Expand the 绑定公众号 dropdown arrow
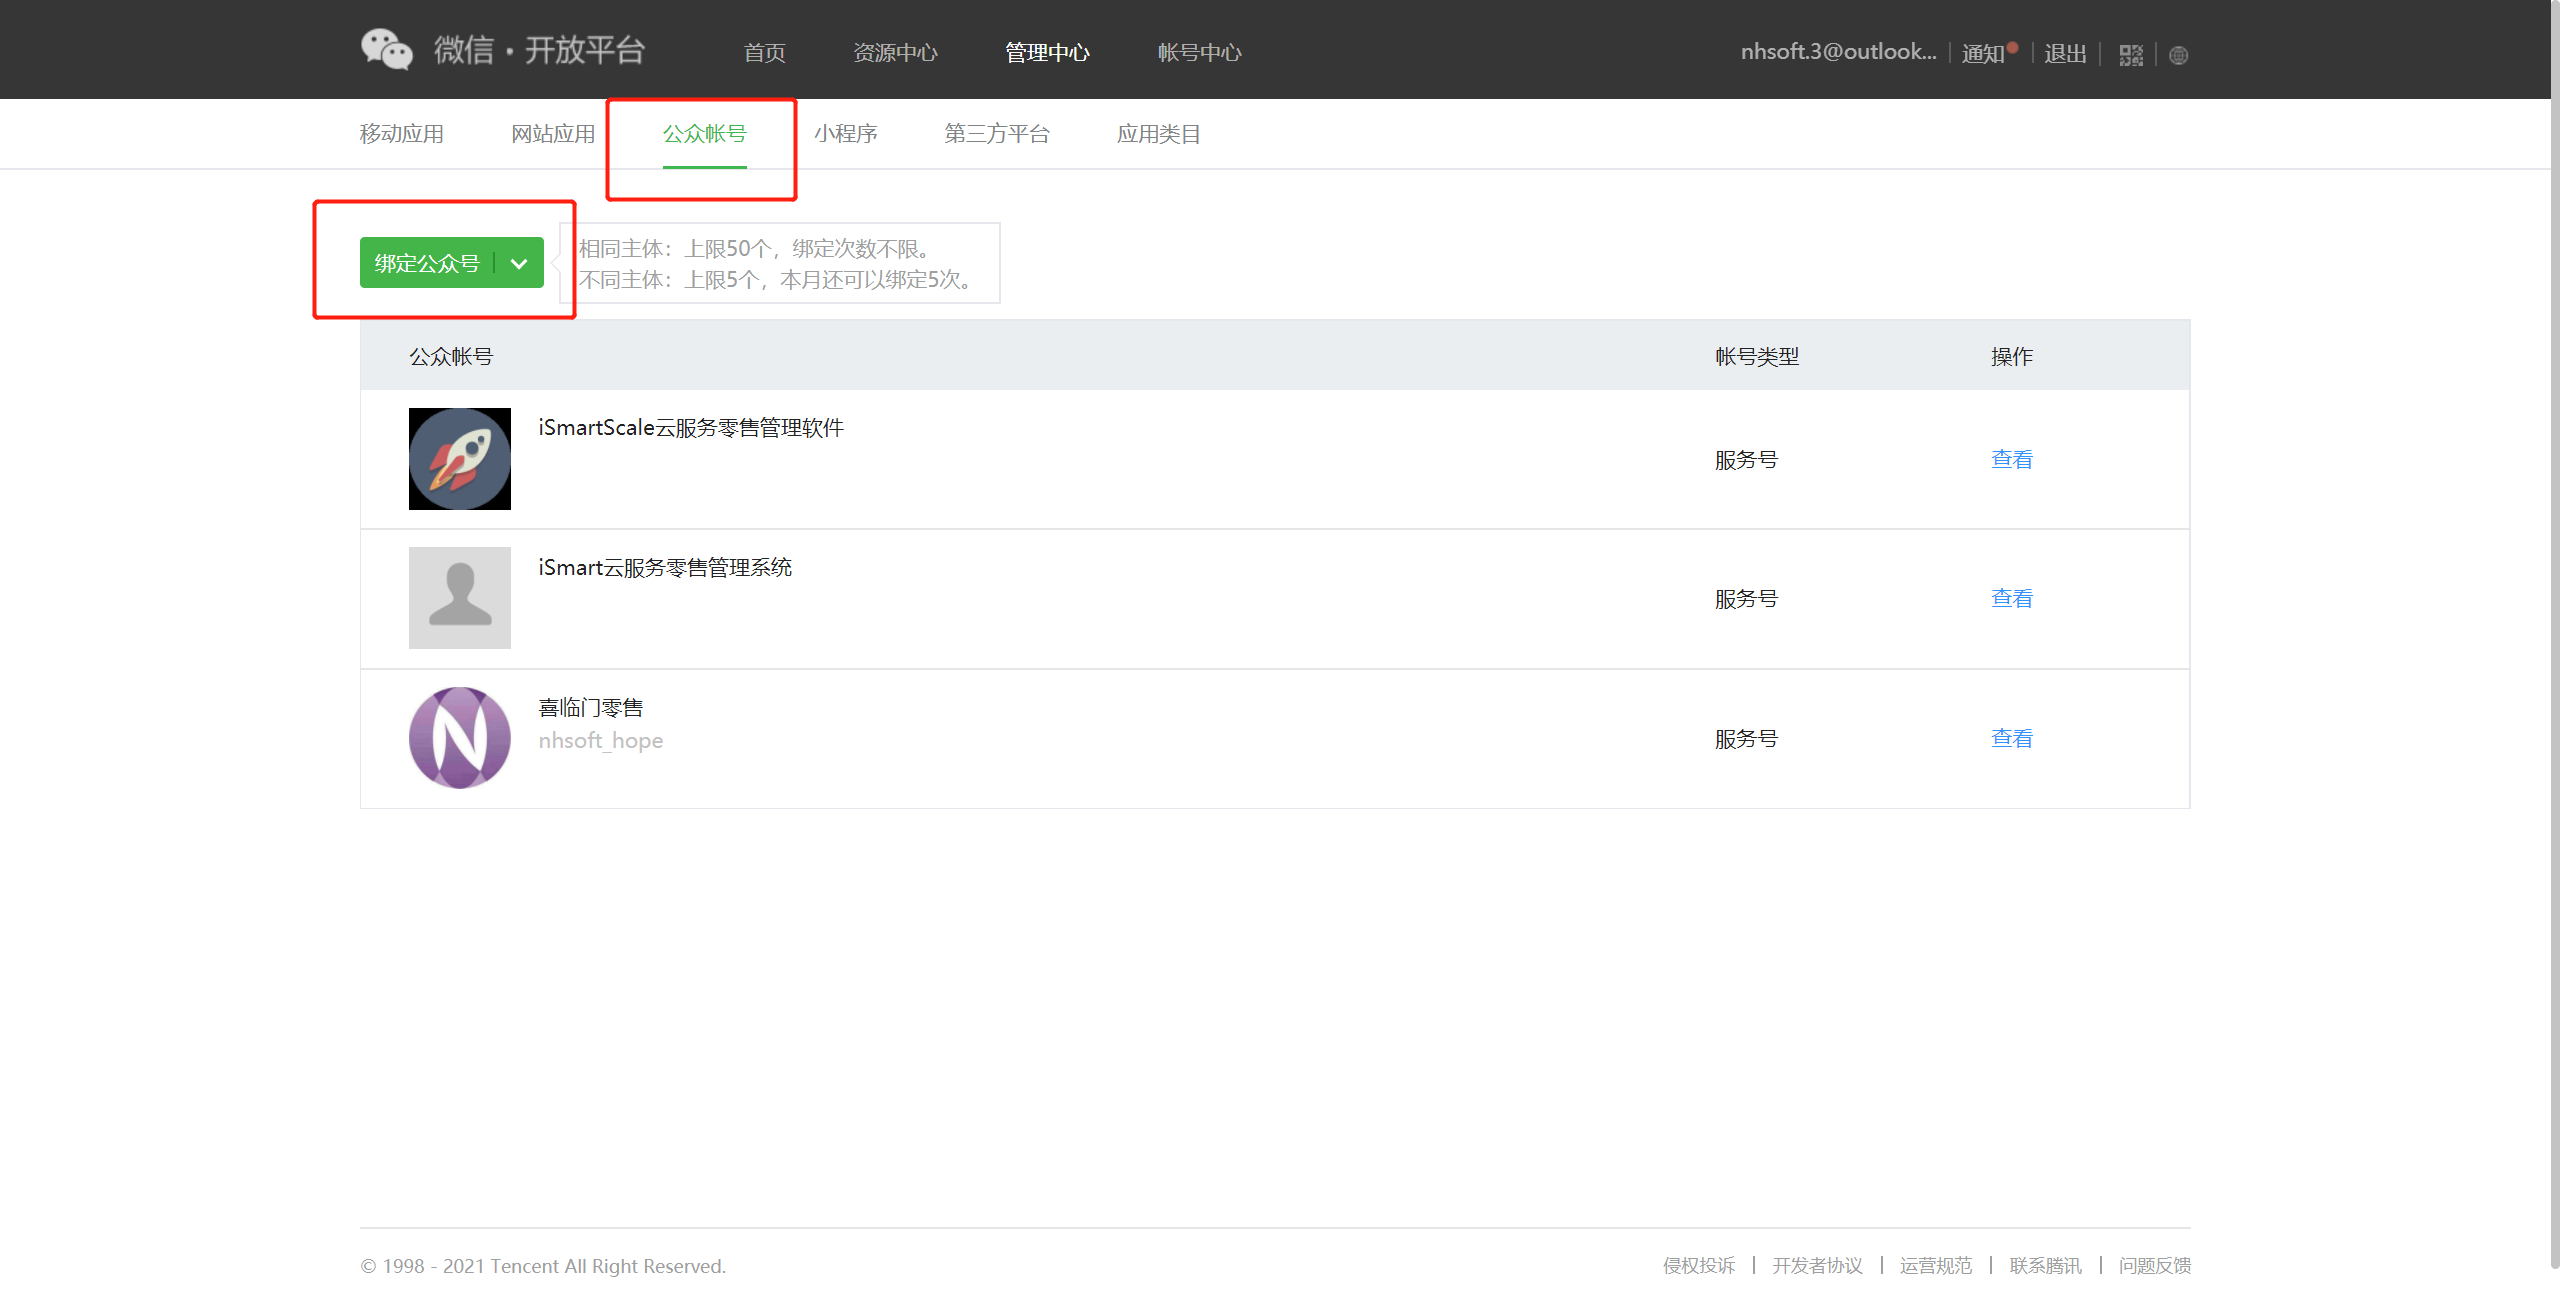 click(x=519, y=263)
